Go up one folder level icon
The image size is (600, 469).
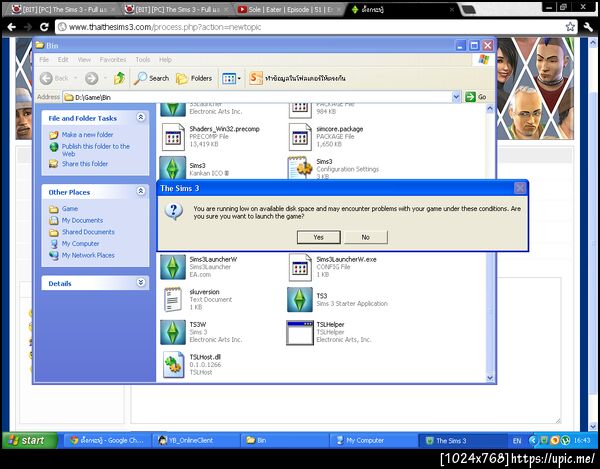tap(119, 78)
